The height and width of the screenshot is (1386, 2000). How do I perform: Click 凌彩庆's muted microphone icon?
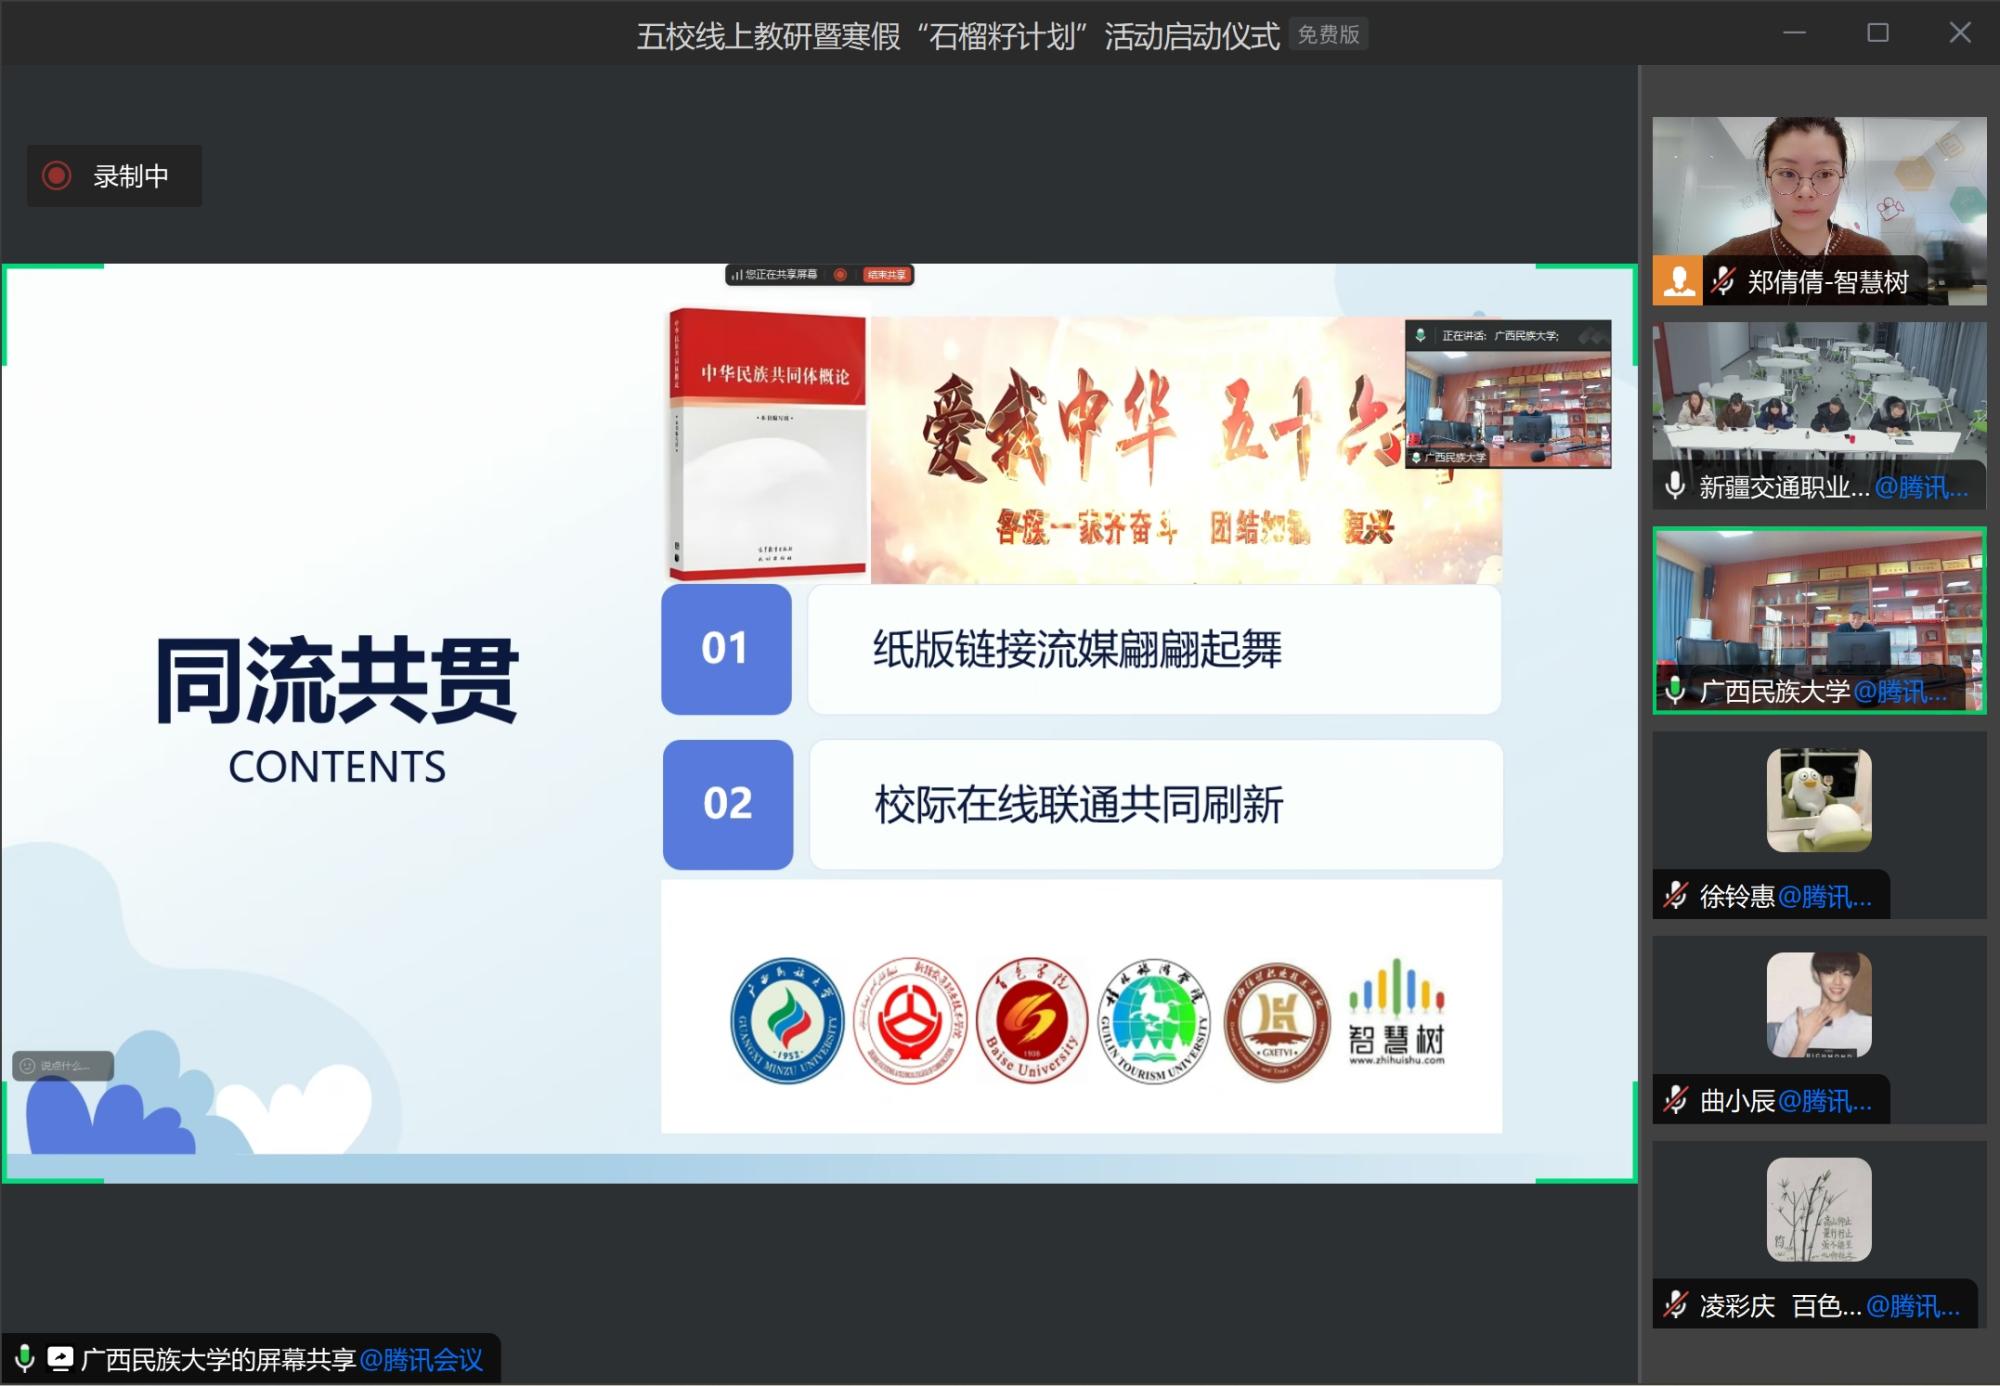pos(1675,1305)
